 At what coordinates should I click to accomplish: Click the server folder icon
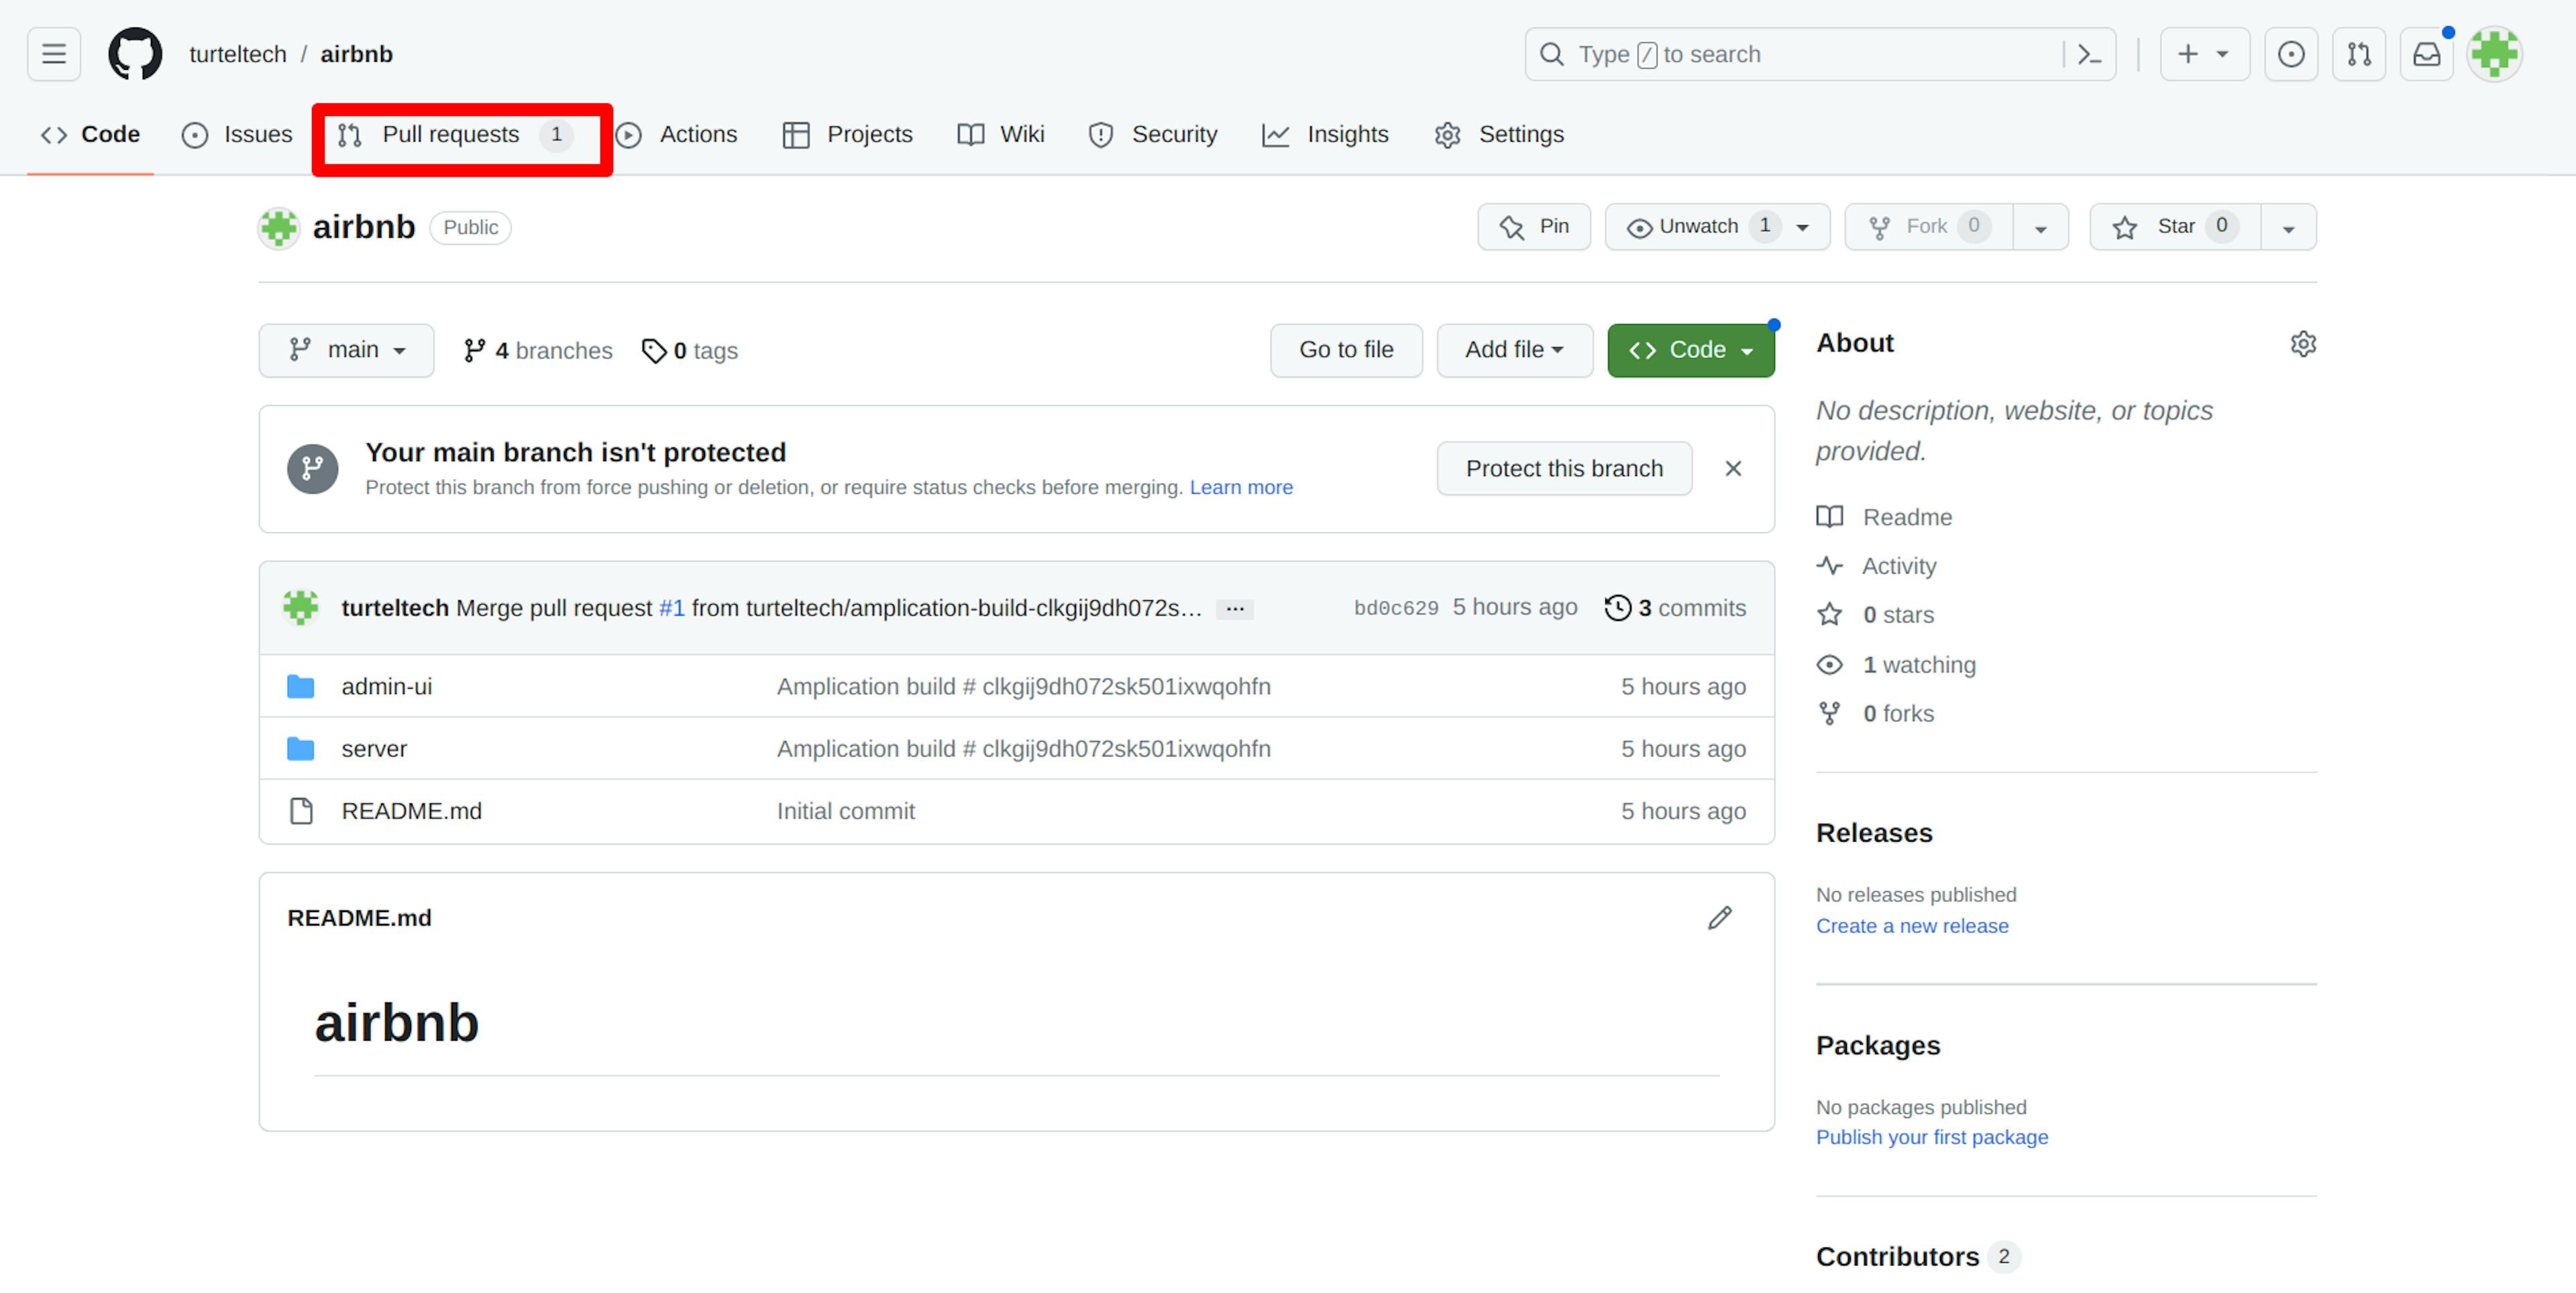301,749
